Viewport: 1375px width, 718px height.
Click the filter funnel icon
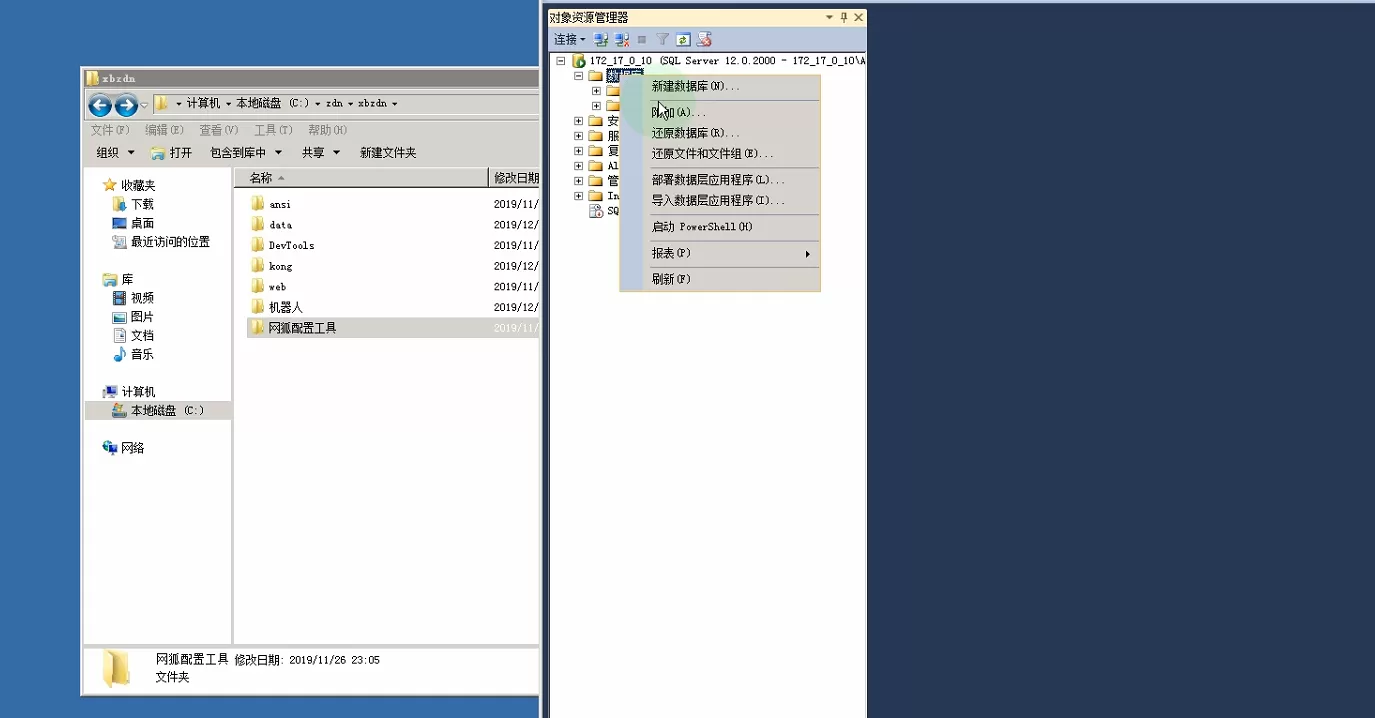(662, 40)
